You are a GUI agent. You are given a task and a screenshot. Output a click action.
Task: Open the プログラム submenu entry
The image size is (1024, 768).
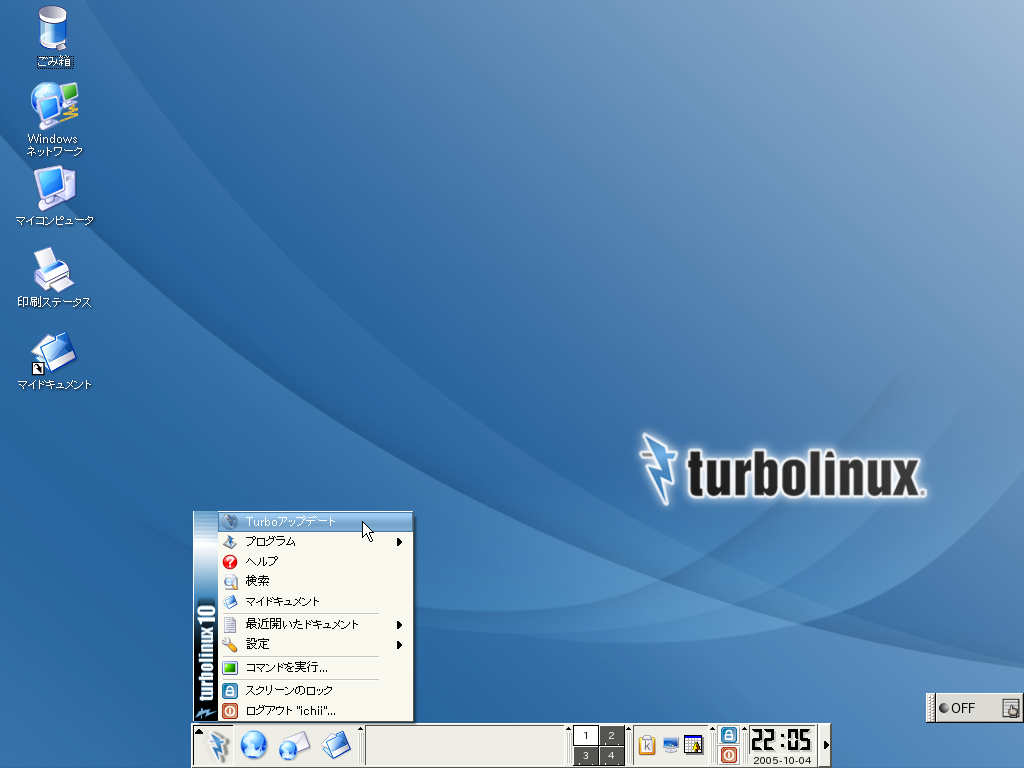315,541
